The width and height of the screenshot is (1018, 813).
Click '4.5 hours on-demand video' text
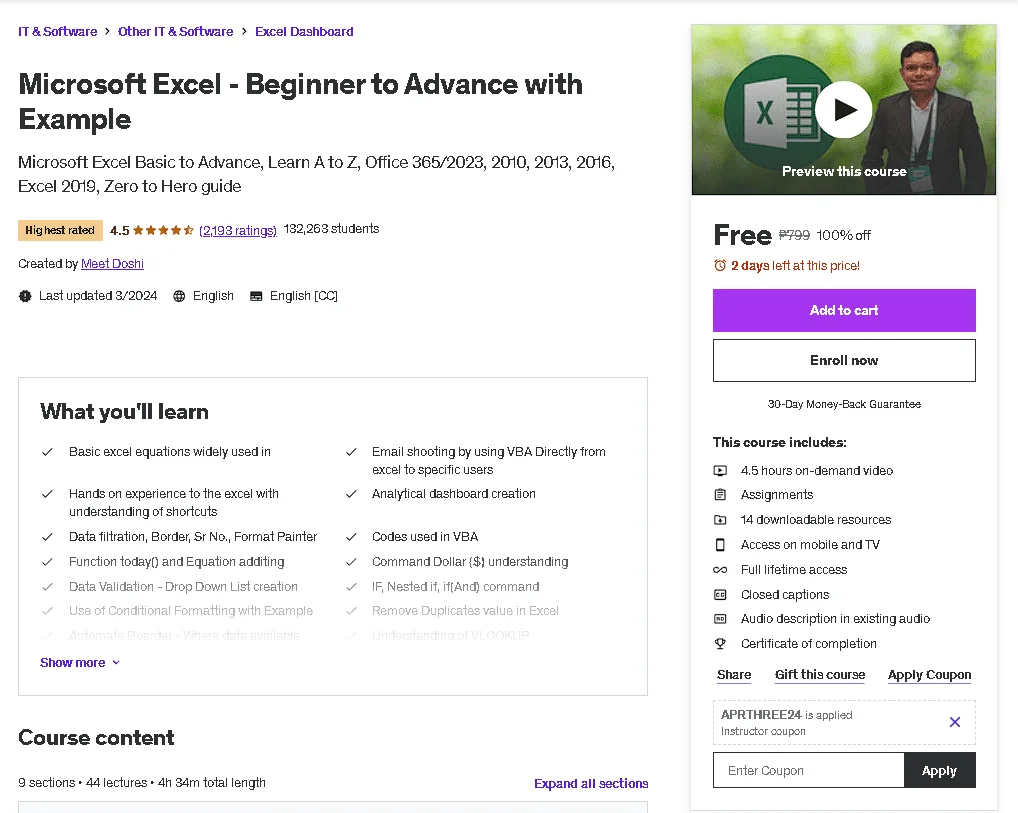(817, 470)
